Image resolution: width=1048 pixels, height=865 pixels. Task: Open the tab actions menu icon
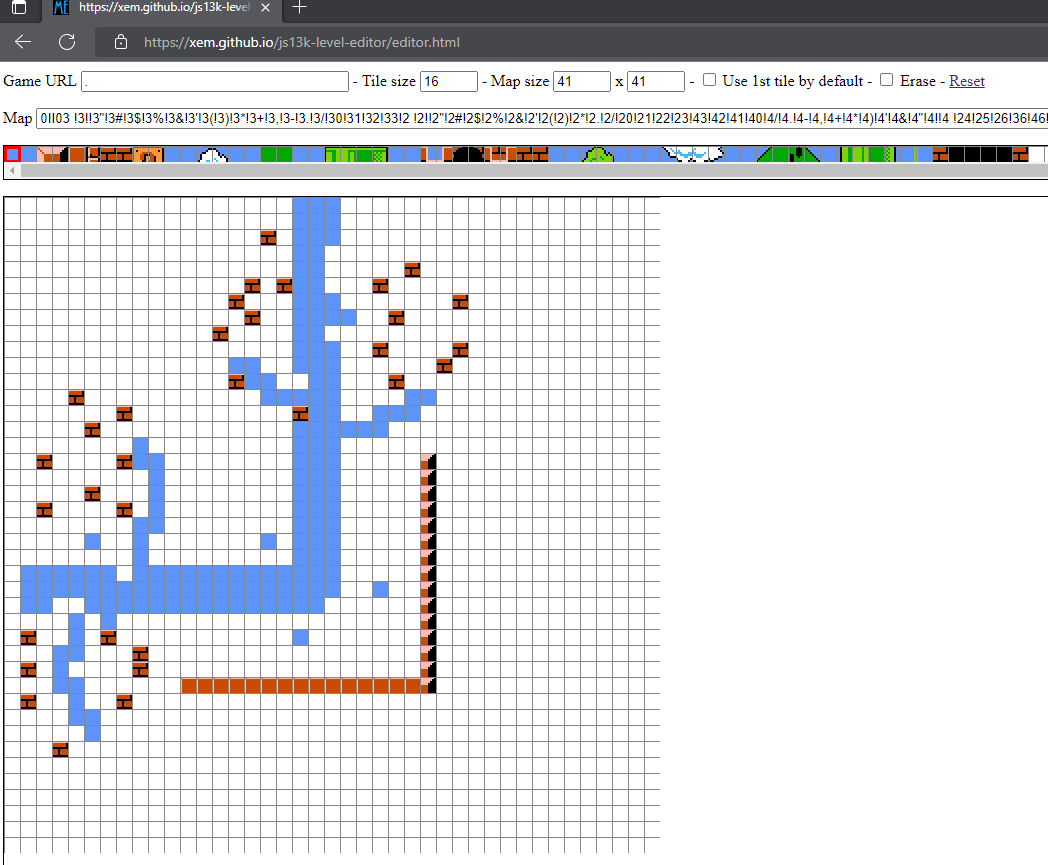pyautogui.click(x=19, y=7)
